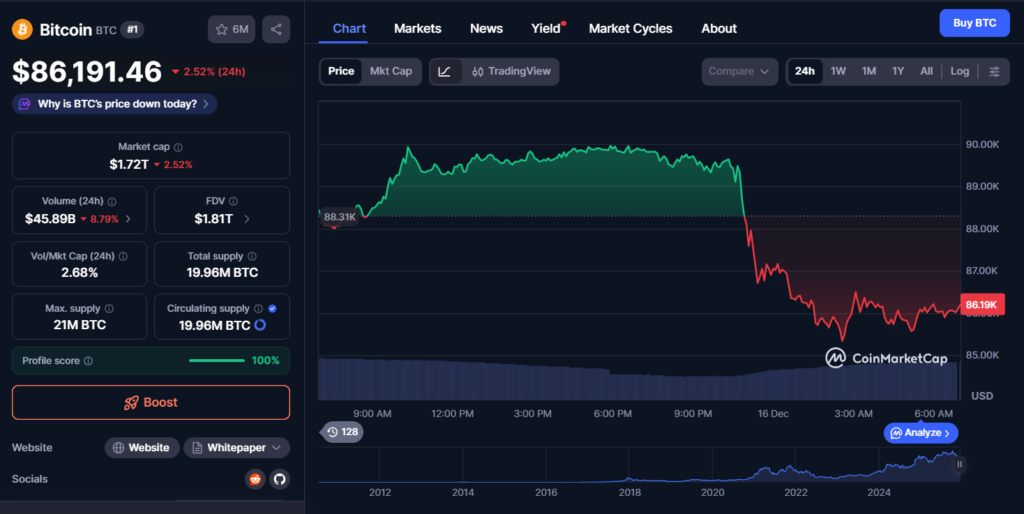Screen dimensions: 1024x514
Task: Switch to TradingView chart mode
Action: (x=510, y=71)
